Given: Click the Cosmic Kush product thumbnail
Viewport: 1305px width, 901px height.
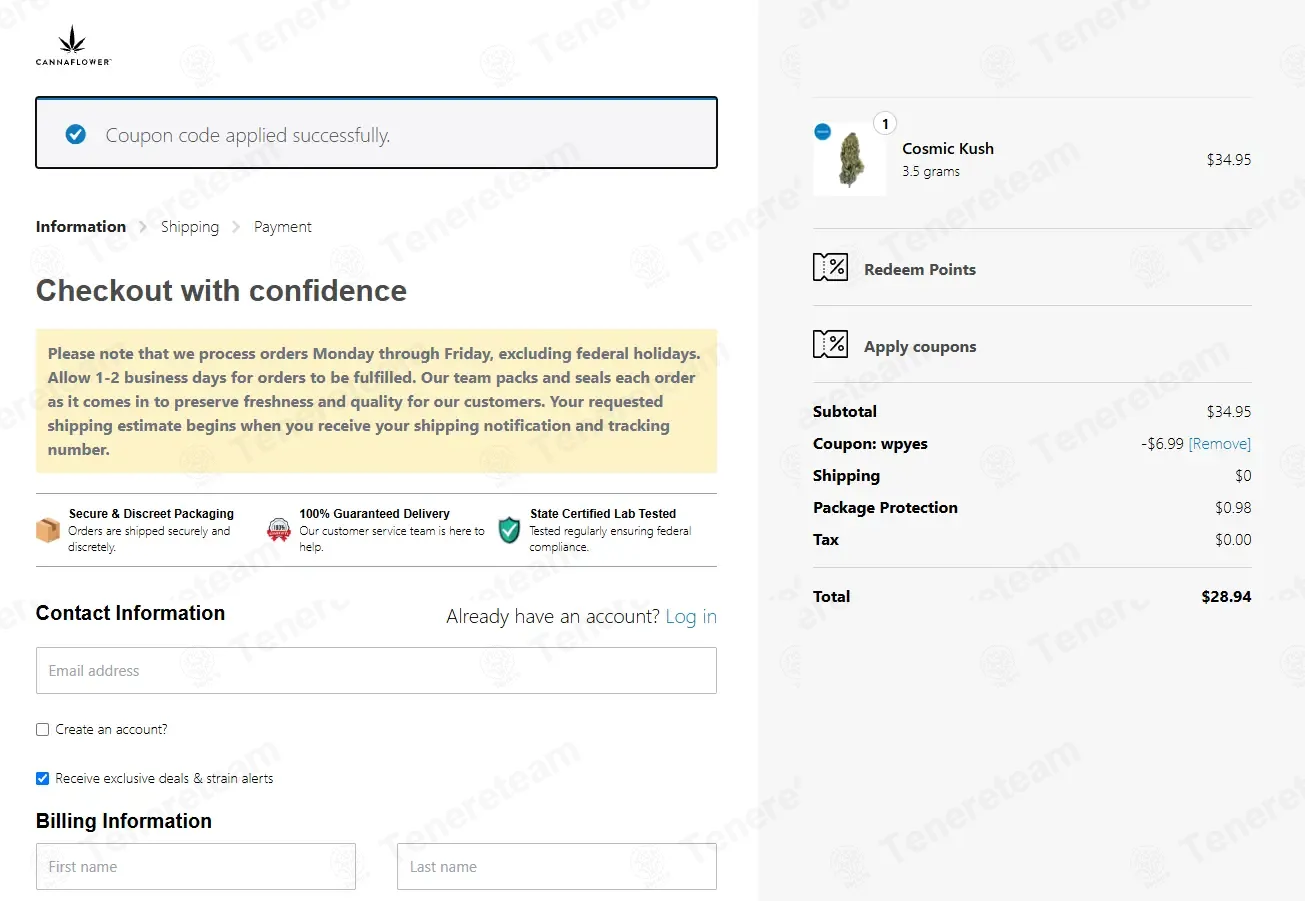Looking at the screenshot, I should coord(849,158).
